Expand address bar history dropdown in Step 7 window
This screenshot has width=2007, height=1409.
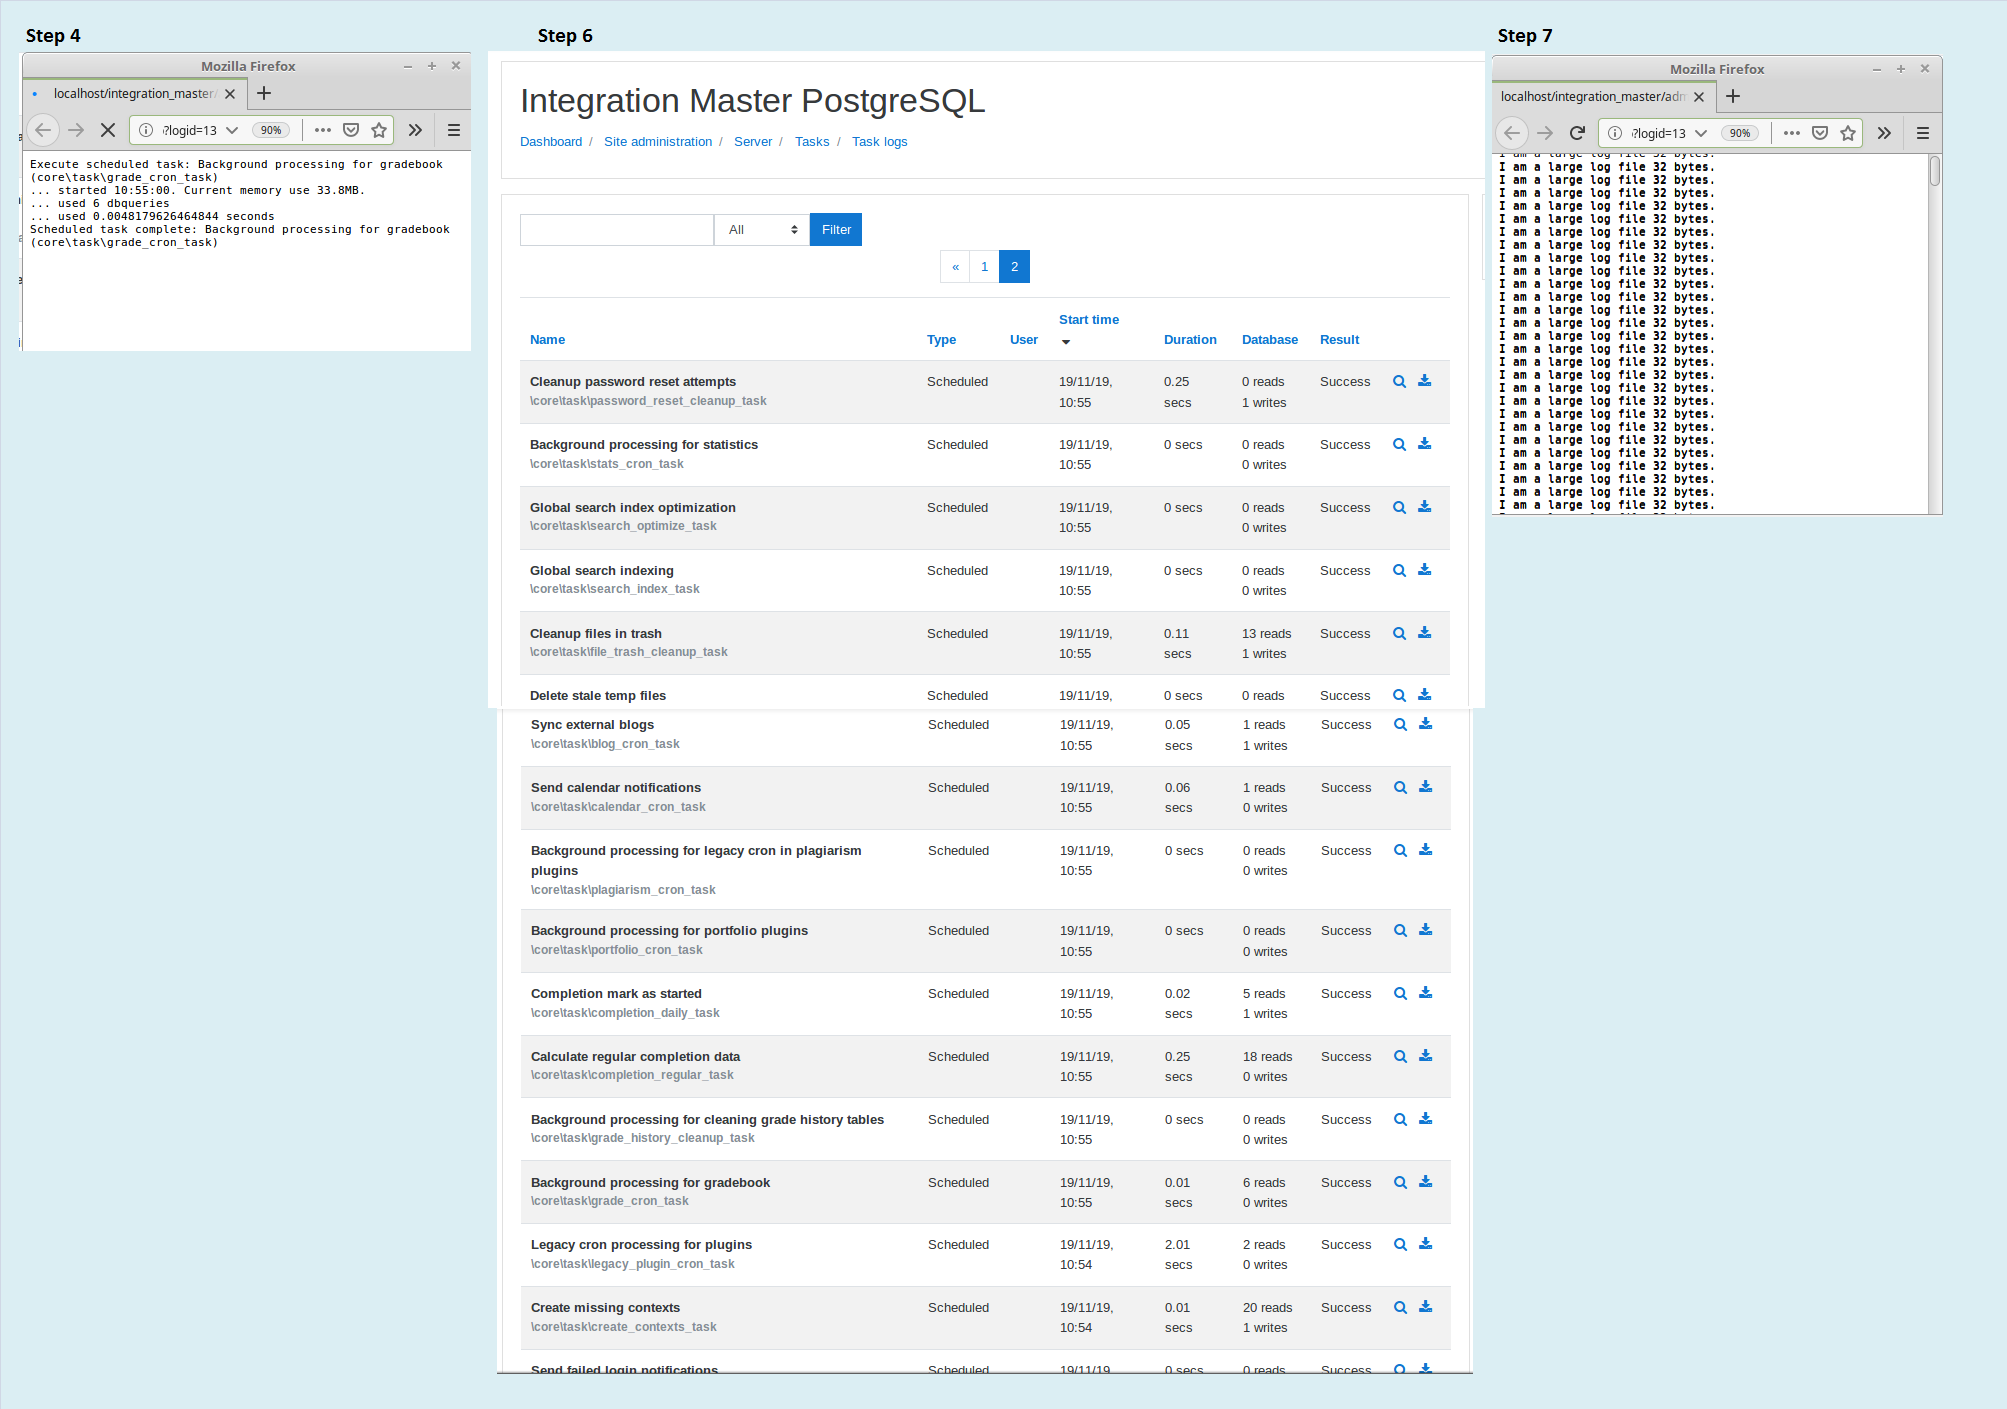1701,133
